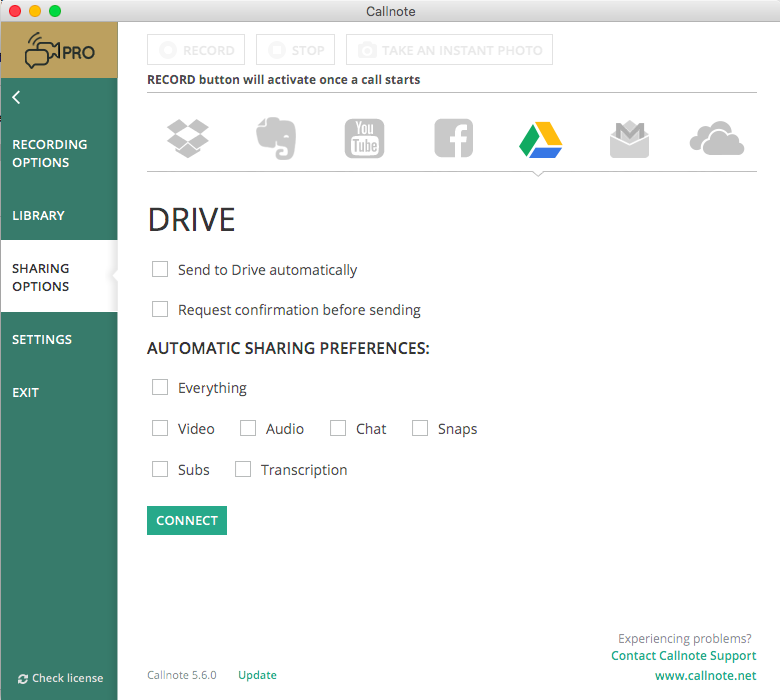Click Check license in sidebar

(61, 678)
